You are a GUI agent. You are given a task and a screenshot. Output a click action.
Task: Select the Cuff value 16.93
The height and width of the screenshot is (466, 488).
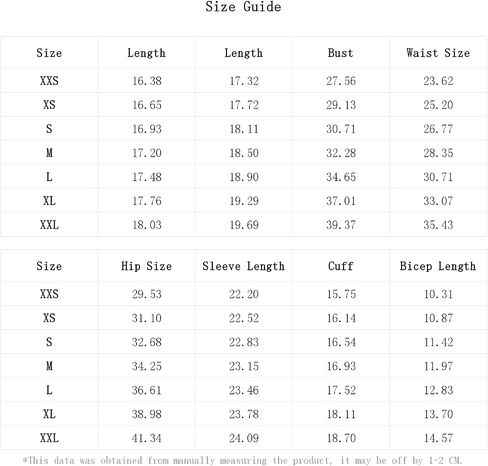click(341, 366)
